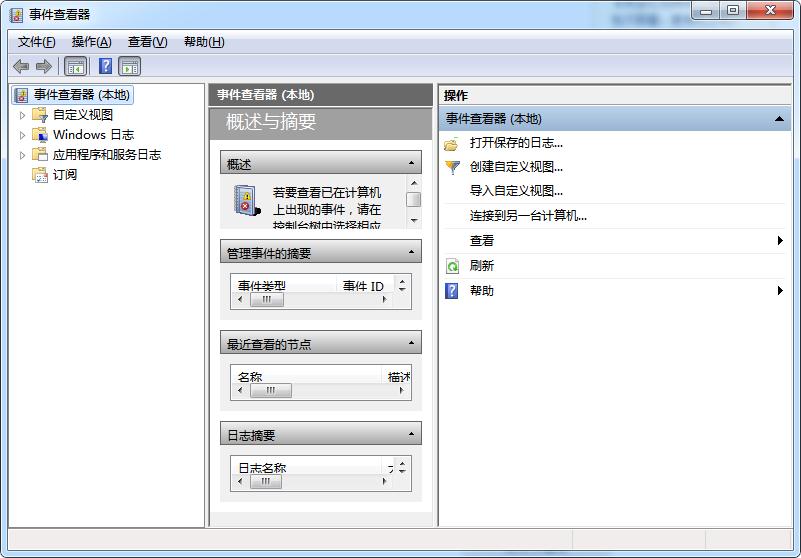Click the horizontal scrollbar thumb under 事件类型
This screenshot has height=558, width=801.
tap(267, 300)
